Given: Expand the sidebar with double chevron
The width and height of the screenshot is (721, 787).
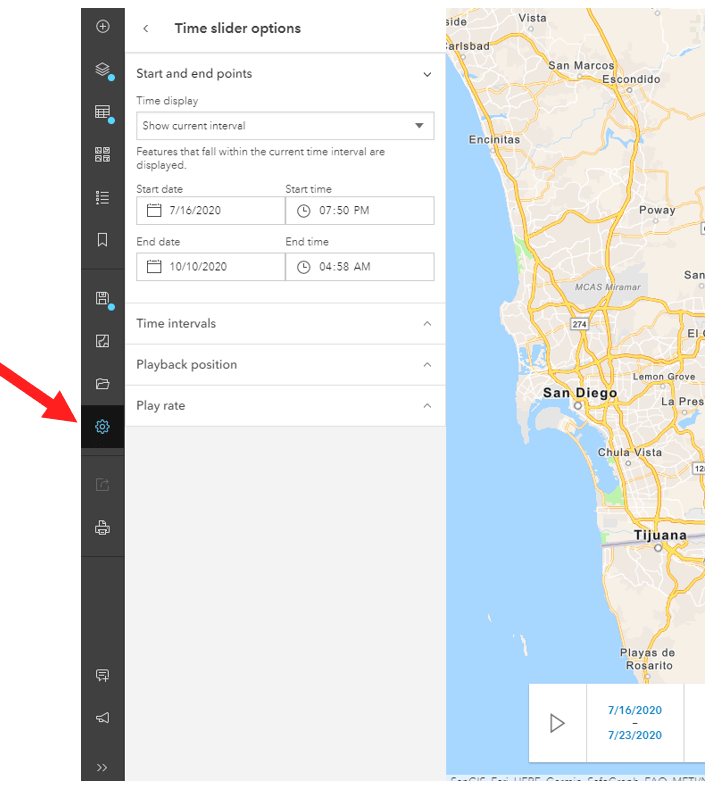Looking at the screenshot, I should [102, 767].
